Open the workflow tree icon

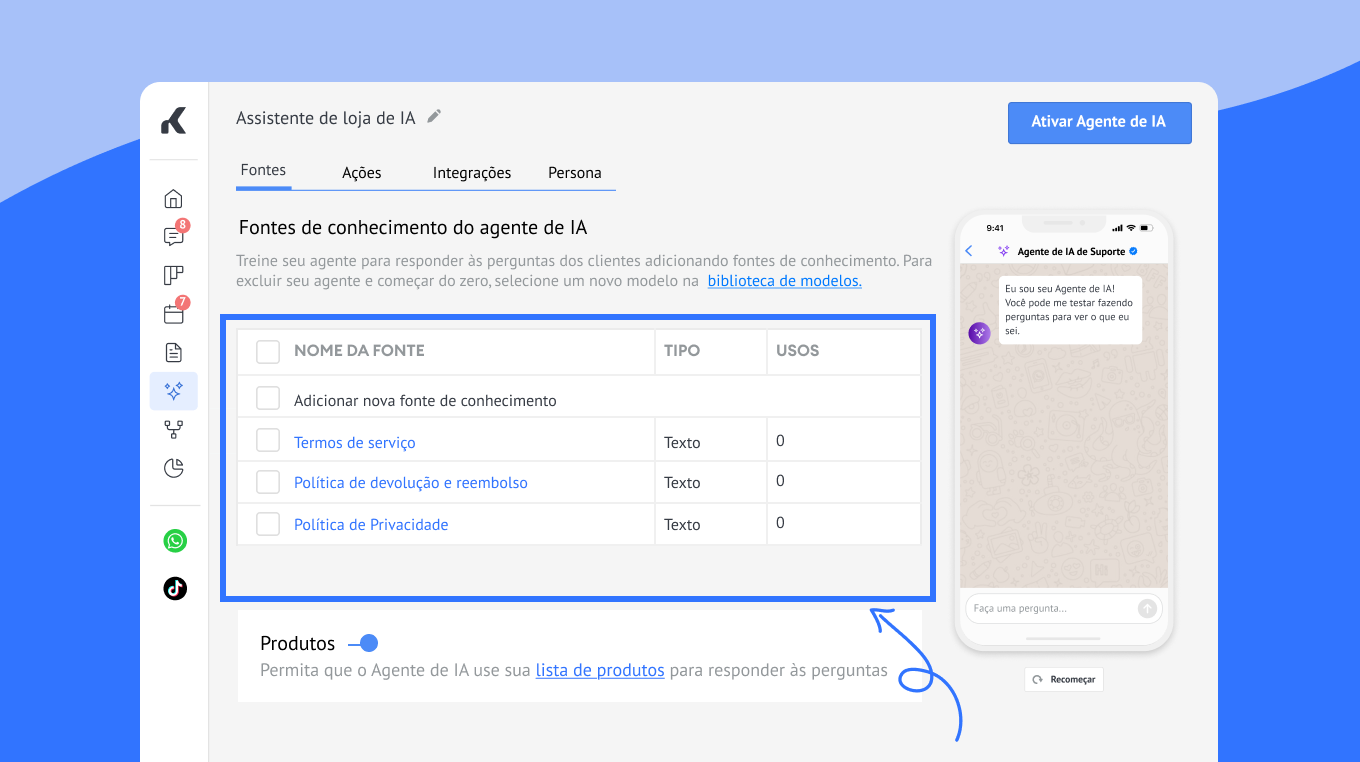coord(174,430)
